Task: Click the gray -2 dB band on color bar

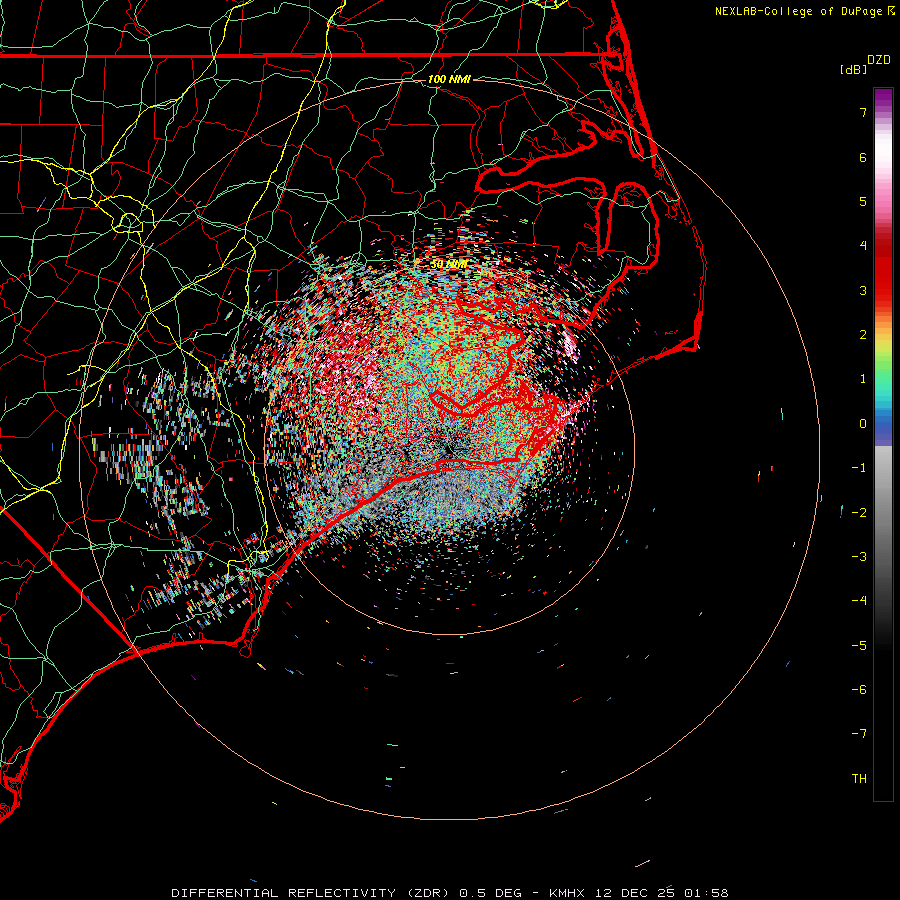Action: [883, 513]
